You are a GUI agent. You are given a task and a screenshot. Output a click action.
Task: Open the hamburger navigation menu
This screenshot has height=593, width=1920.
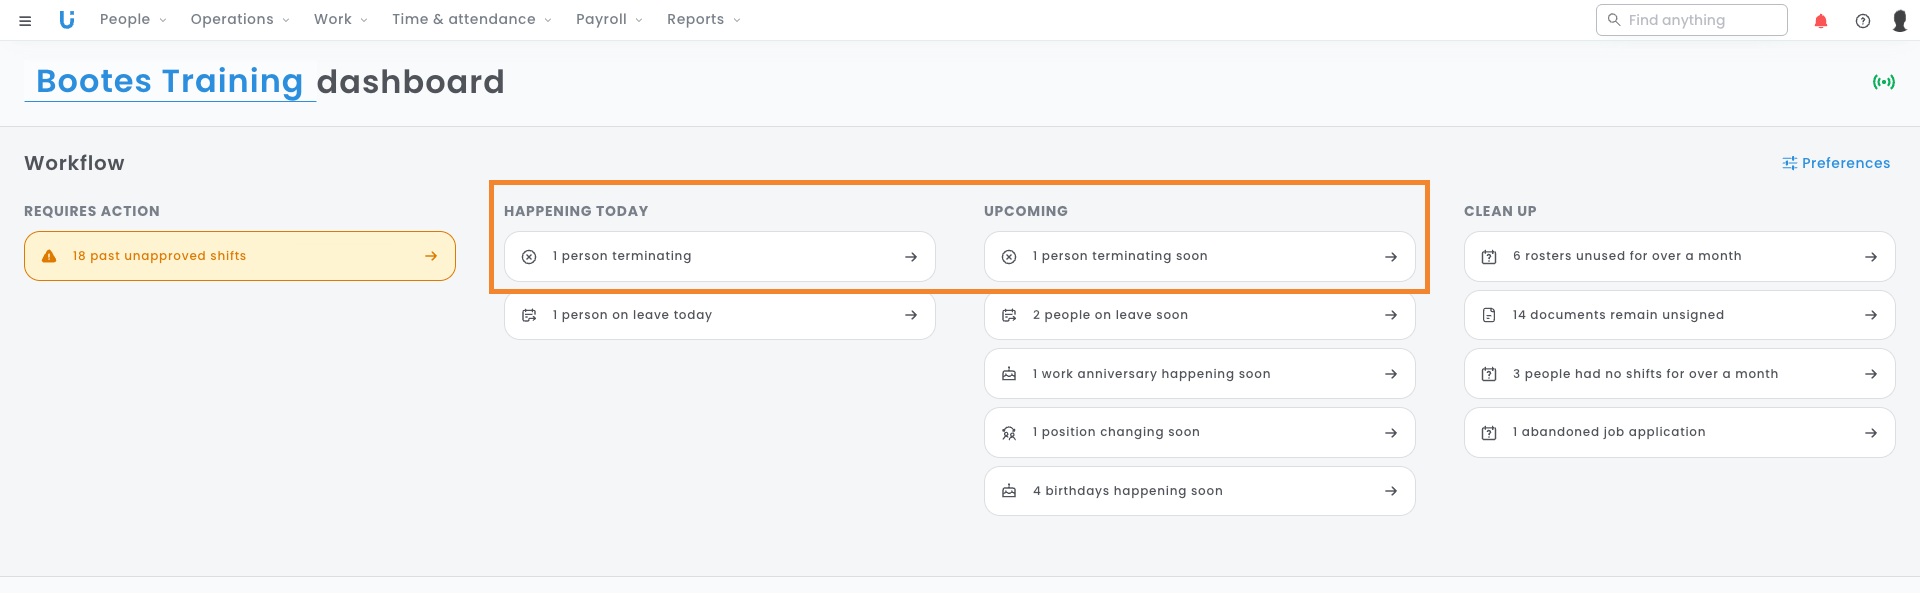point(25,20)
